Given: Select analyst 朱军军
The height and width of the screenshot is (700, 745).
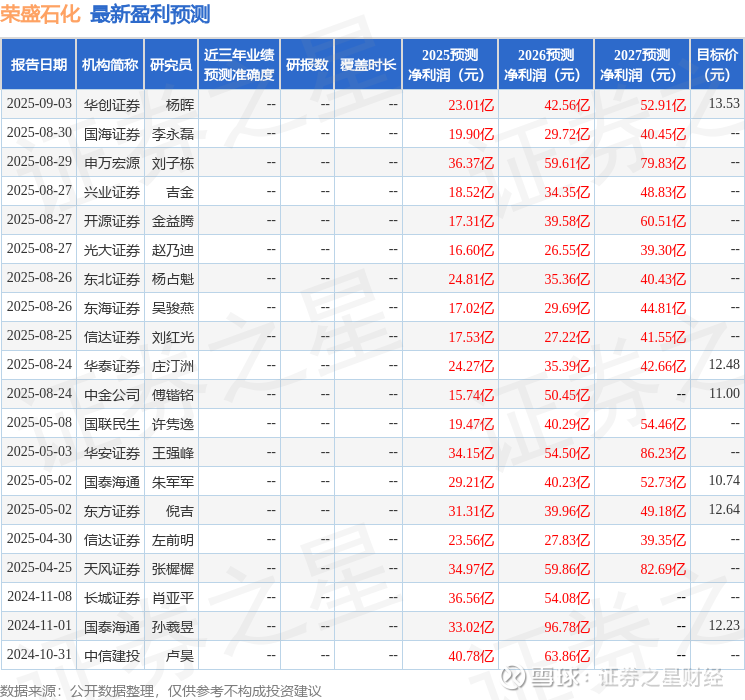Looking at the screenshot, I should 173,482.
